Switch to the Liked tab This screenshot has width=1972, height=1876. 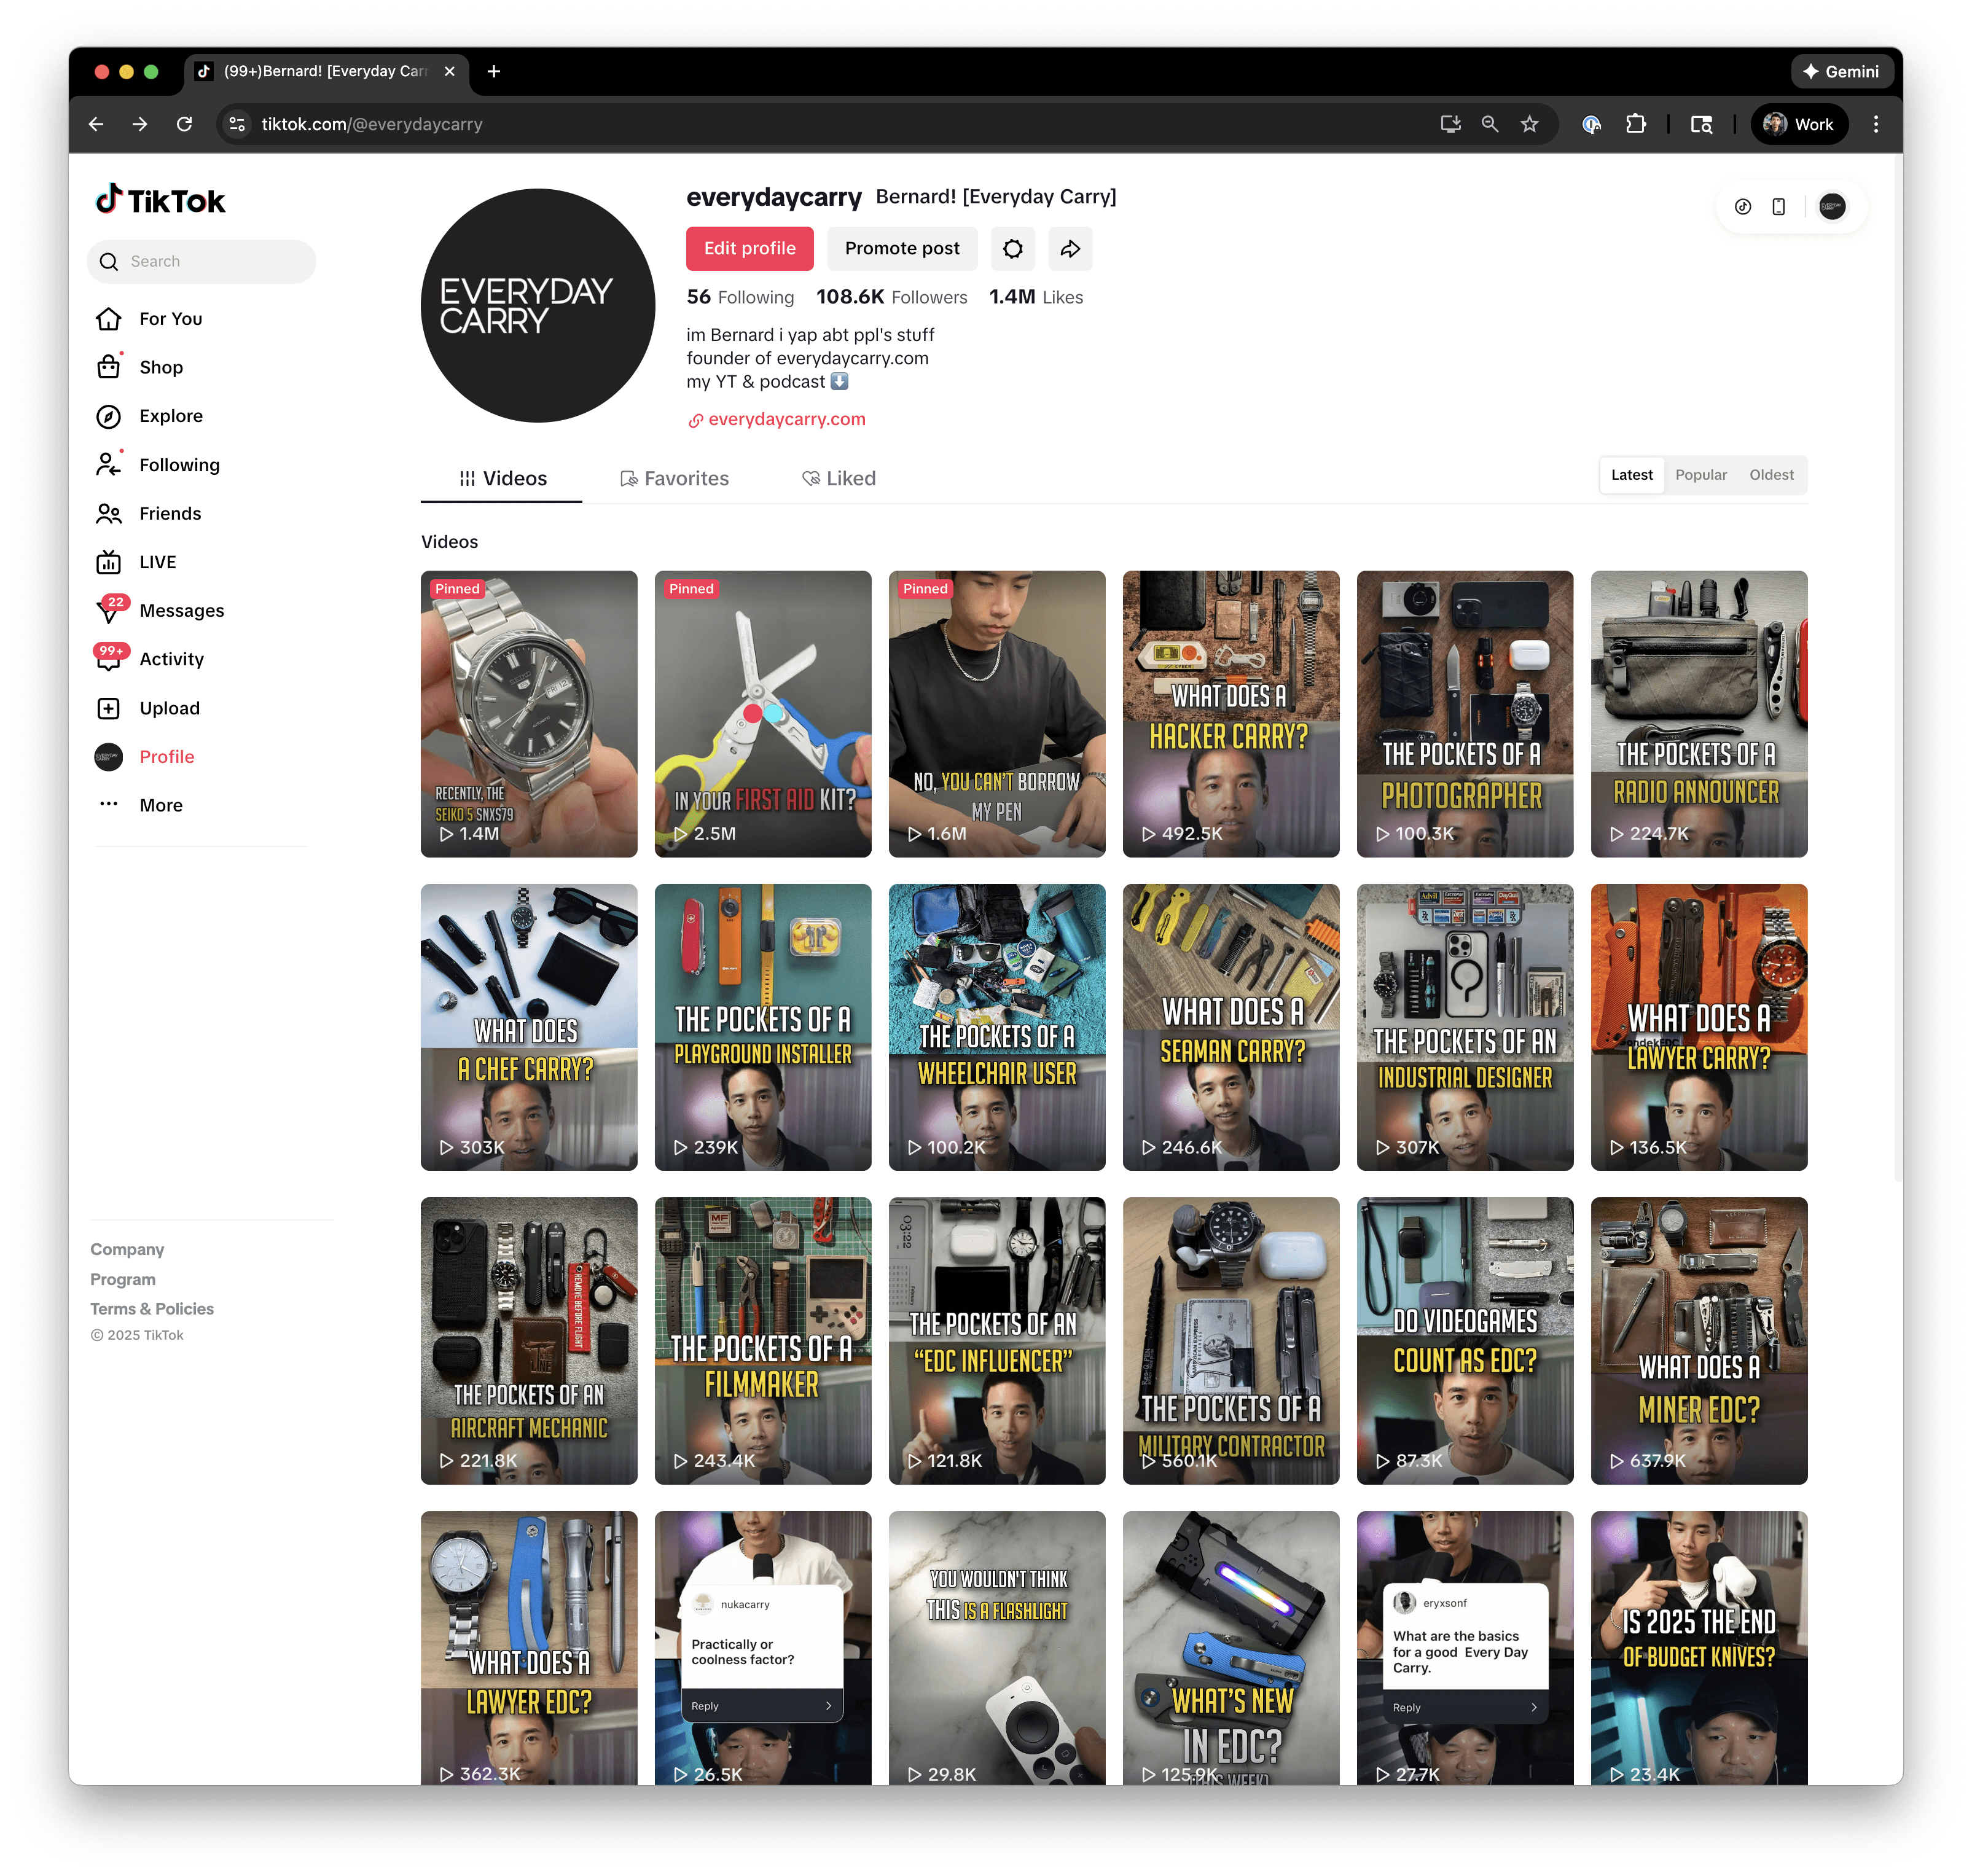tap(839, 479)
